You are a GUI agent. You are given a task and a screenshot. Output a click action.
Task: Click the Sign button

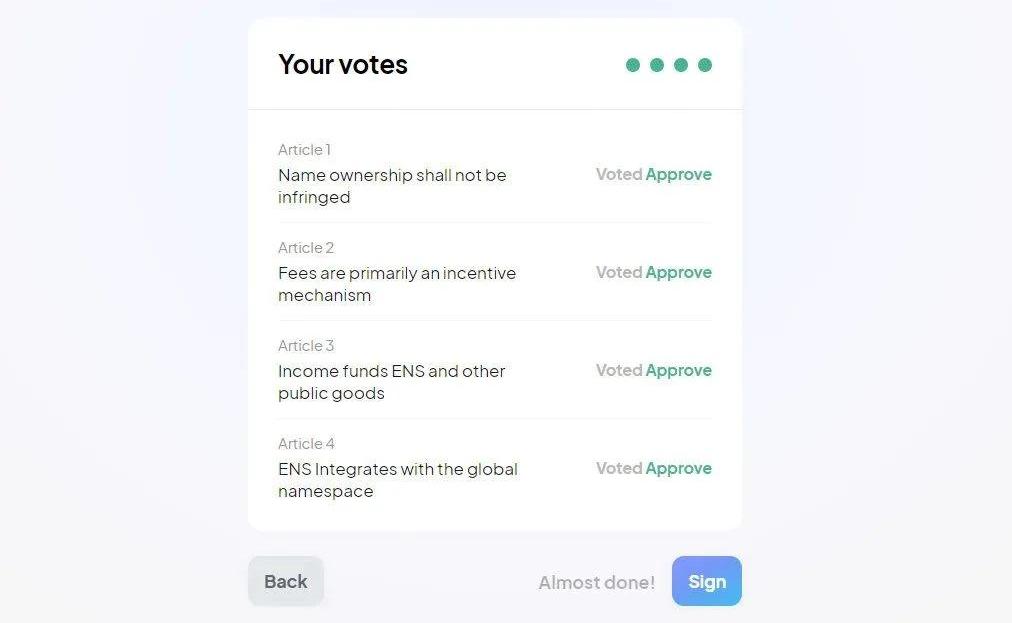(x=706, y=582)
